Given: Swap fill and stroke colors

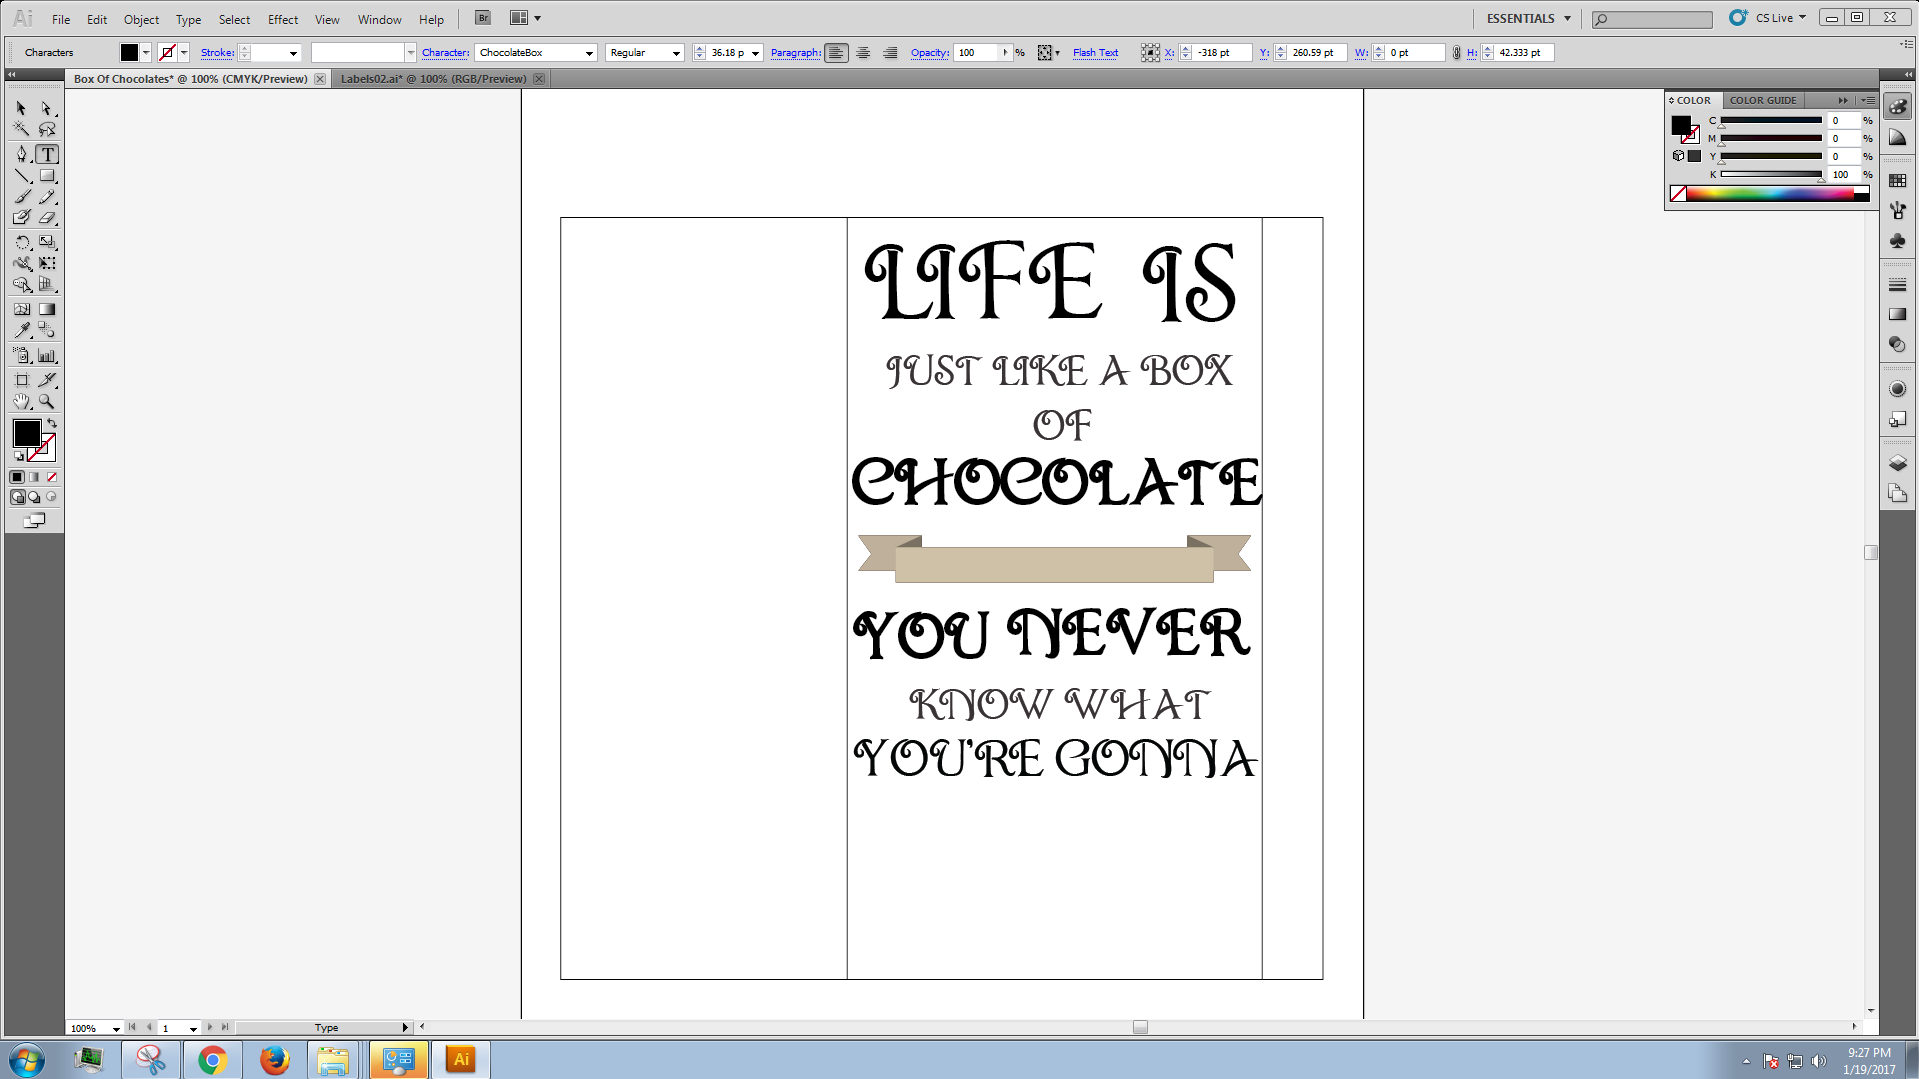Looking at the screenshot, I should coord(52,424).
